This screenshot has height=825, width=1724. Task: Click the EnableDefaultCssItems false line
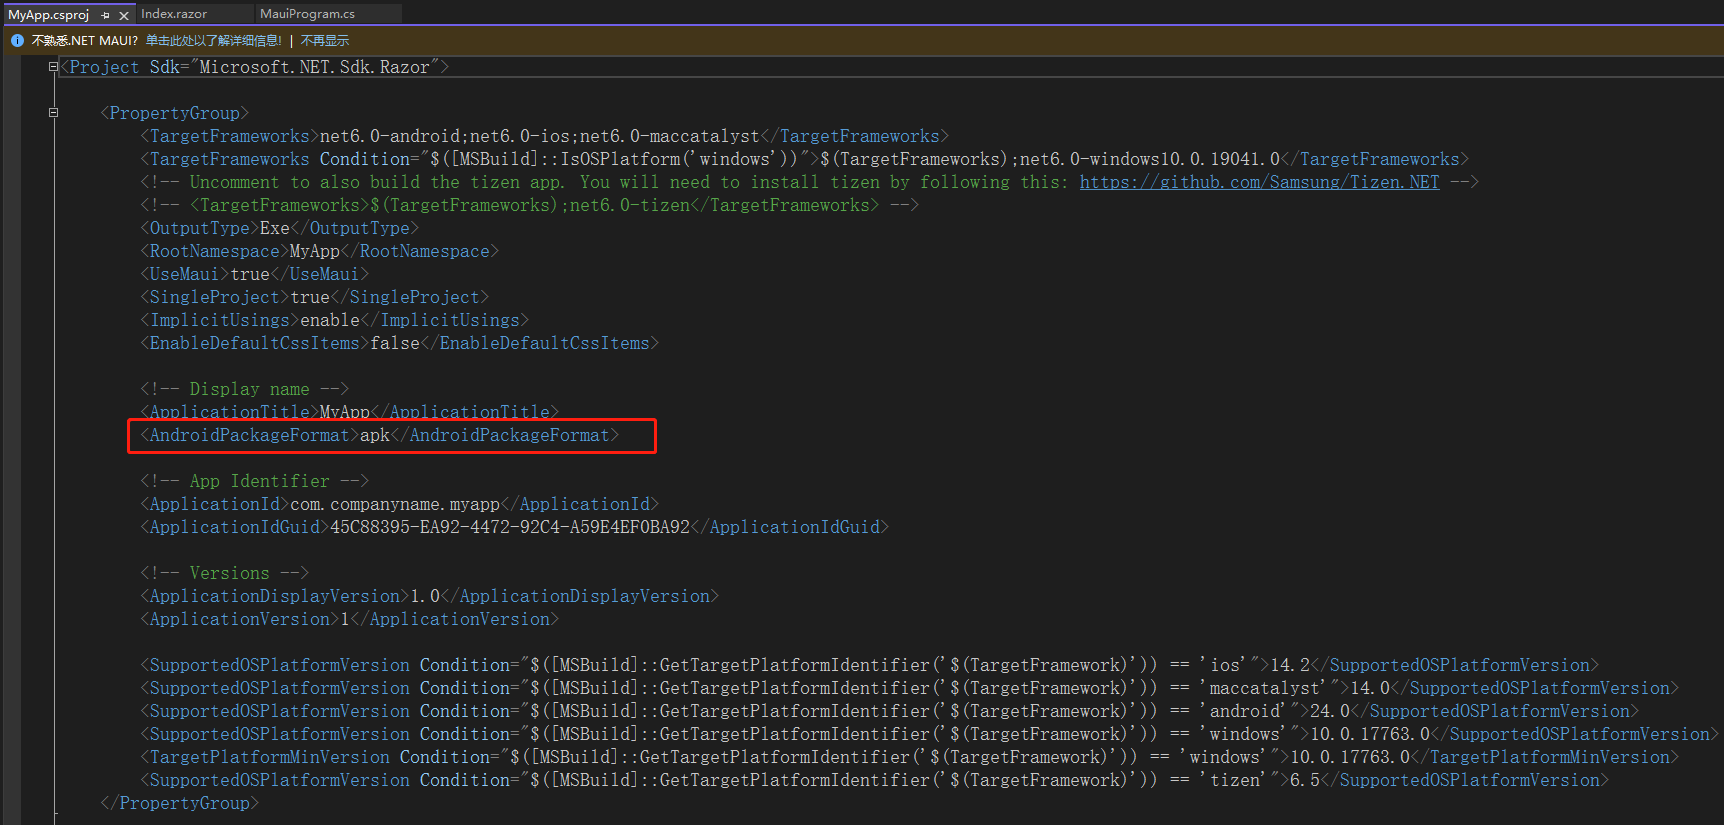tap(400, 343)
